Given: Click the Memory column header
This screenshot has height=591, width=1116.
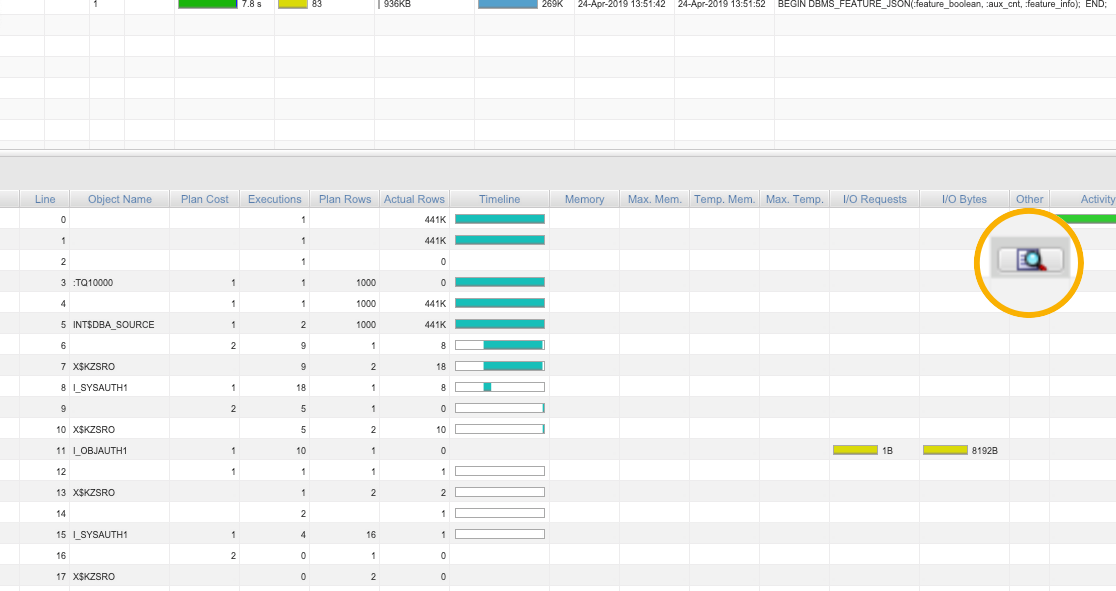Looking at the screenshot, I should [584, 199].
